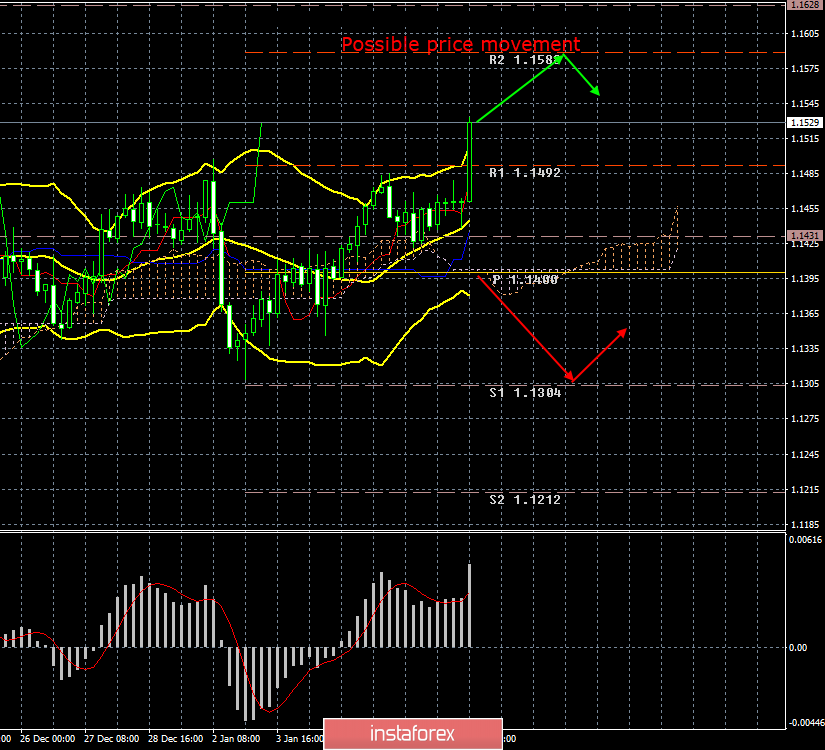Click the red arrow bottom turning point

(572, 380)
